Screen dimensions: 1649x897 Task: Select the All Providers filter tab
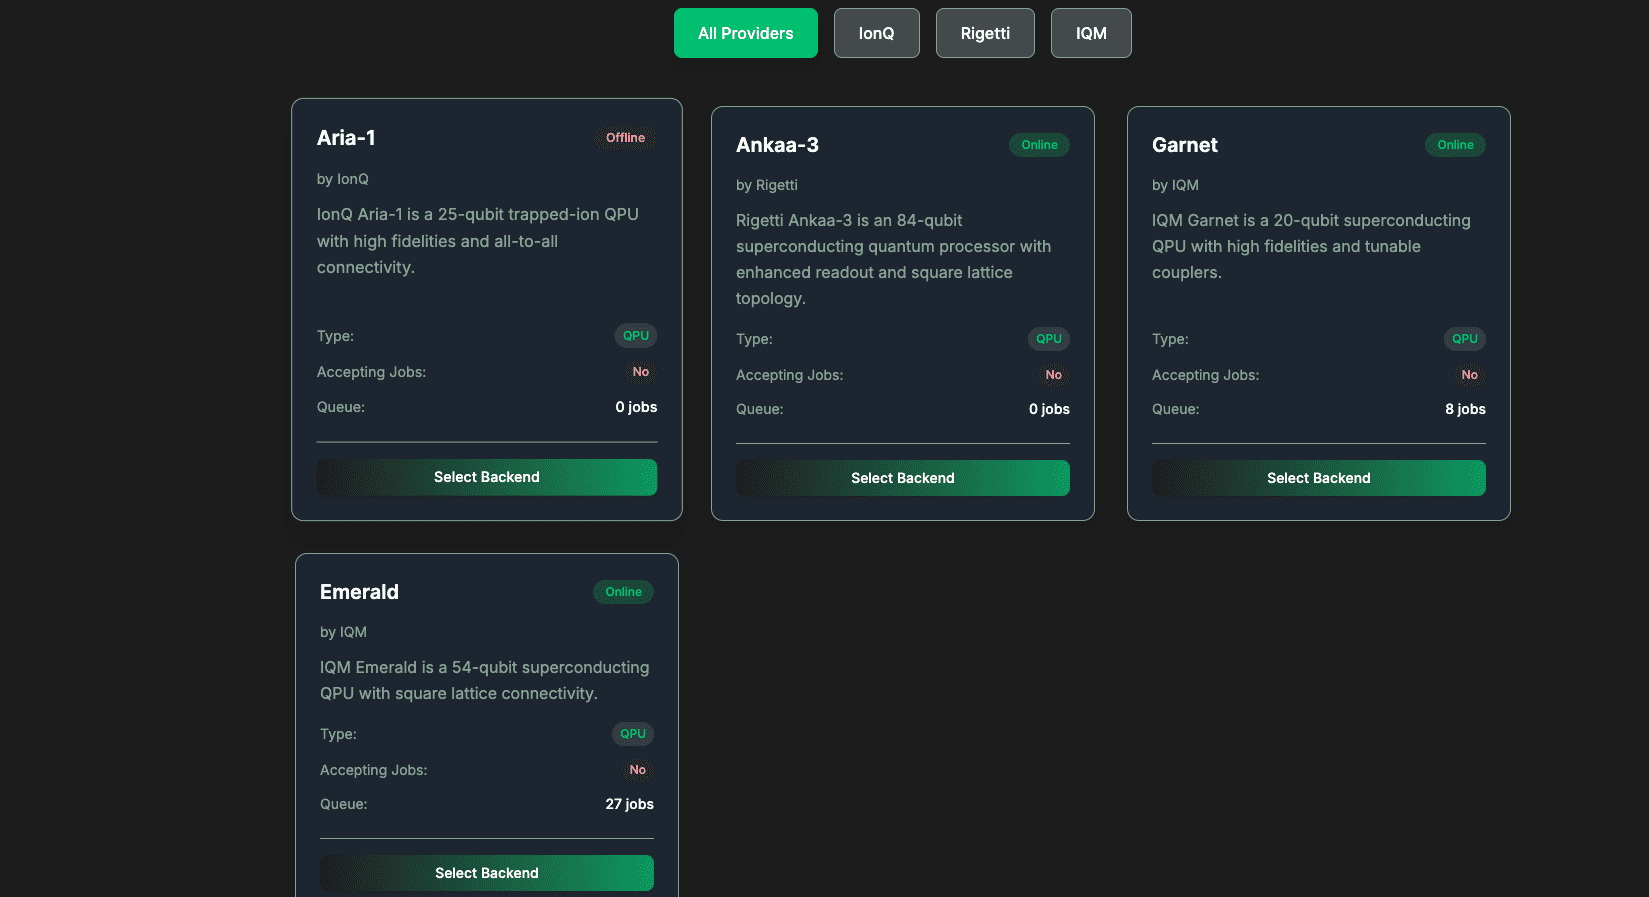click(x=745, y=33)
